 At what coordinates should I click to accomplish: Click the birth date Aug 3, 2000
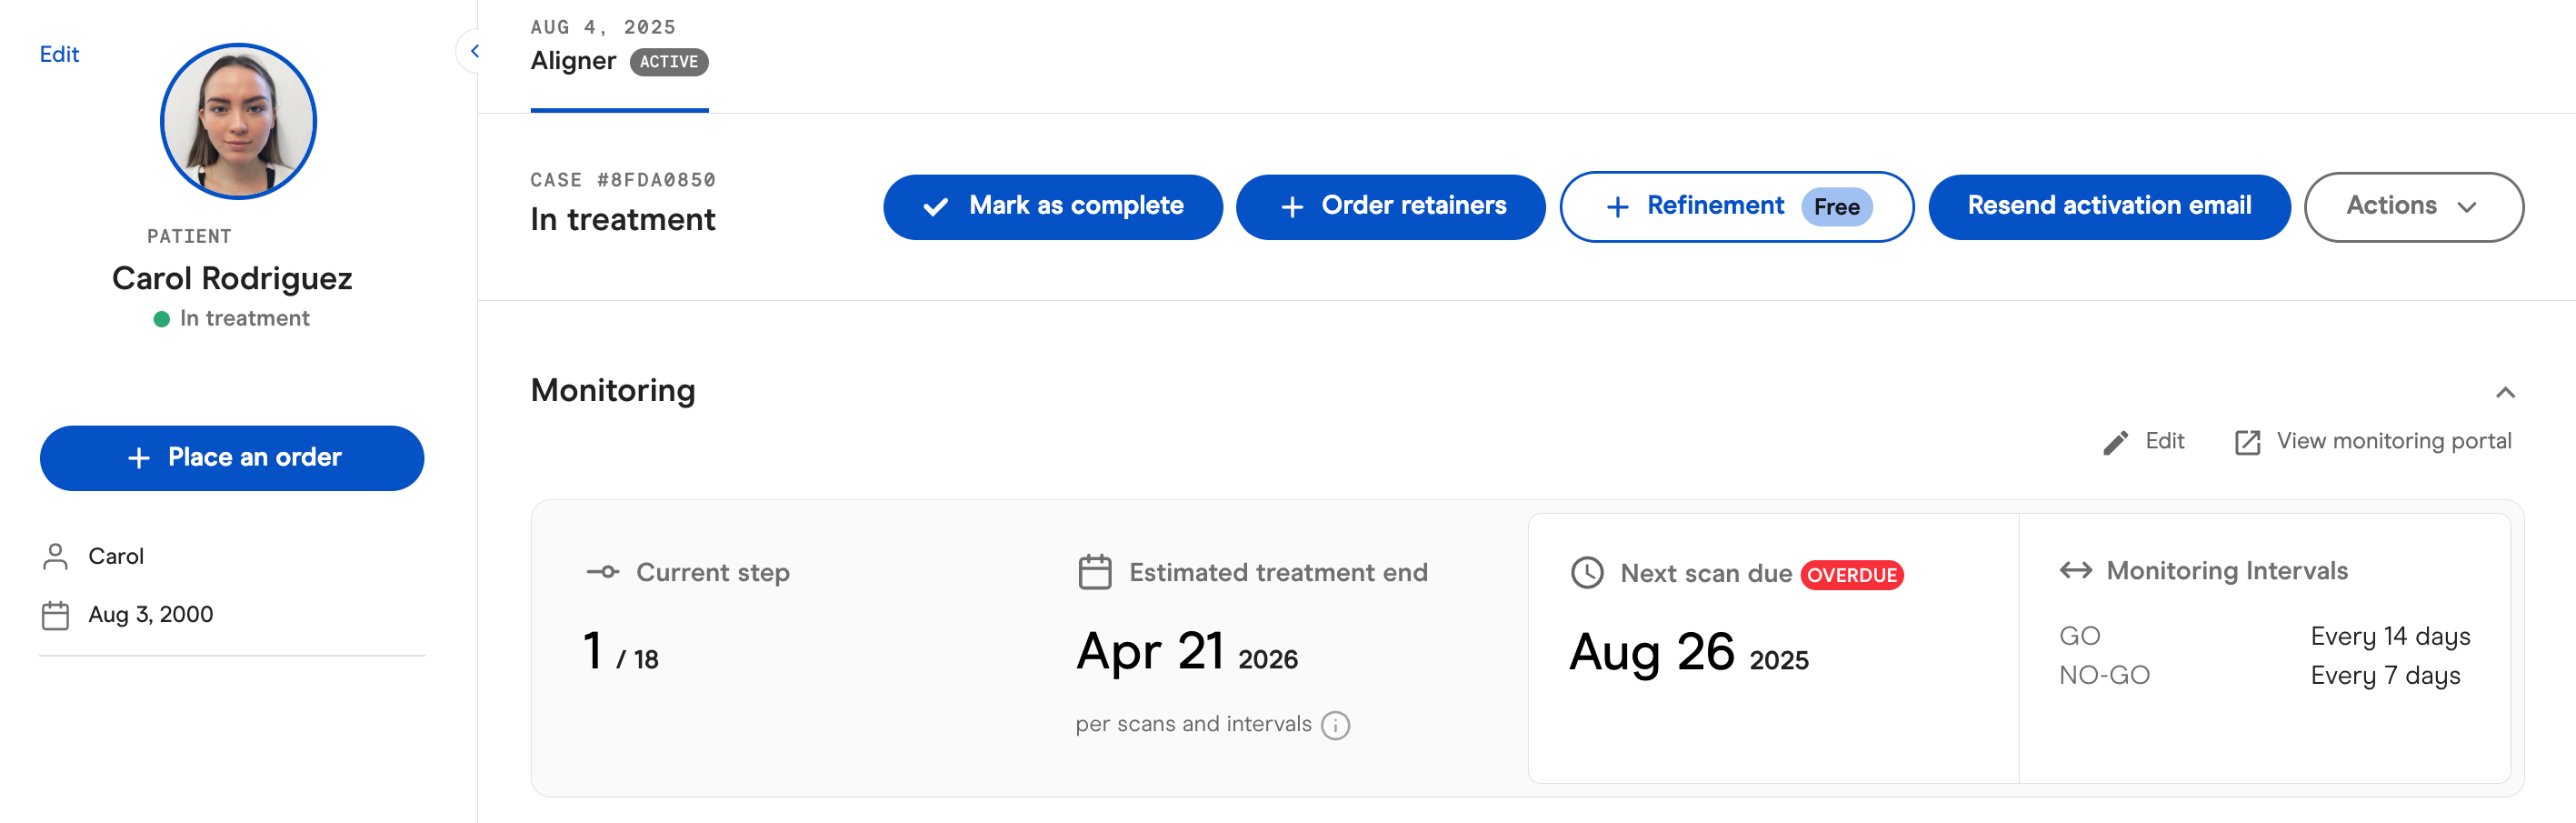[151, 615]
